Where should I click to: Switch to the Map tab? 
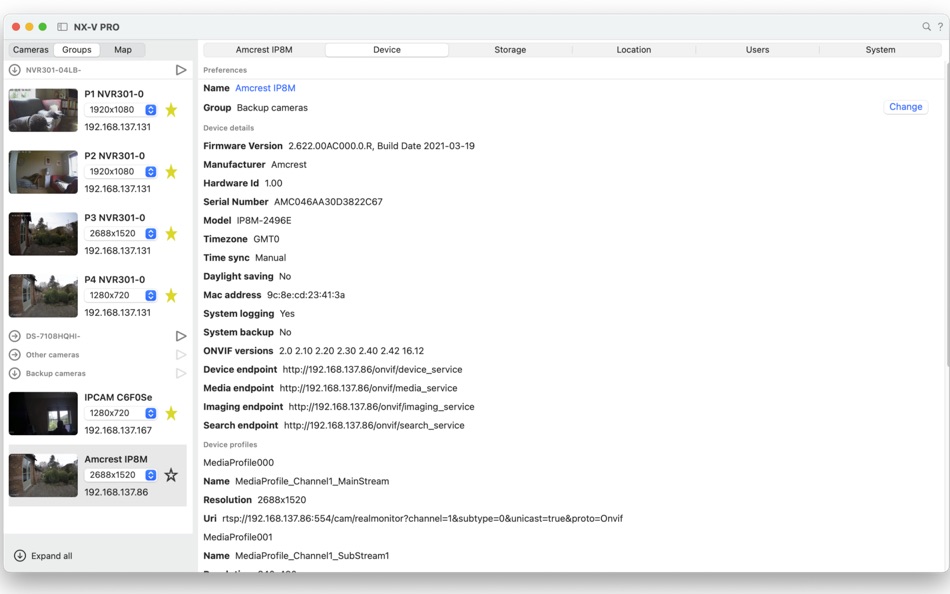point(123,50)
